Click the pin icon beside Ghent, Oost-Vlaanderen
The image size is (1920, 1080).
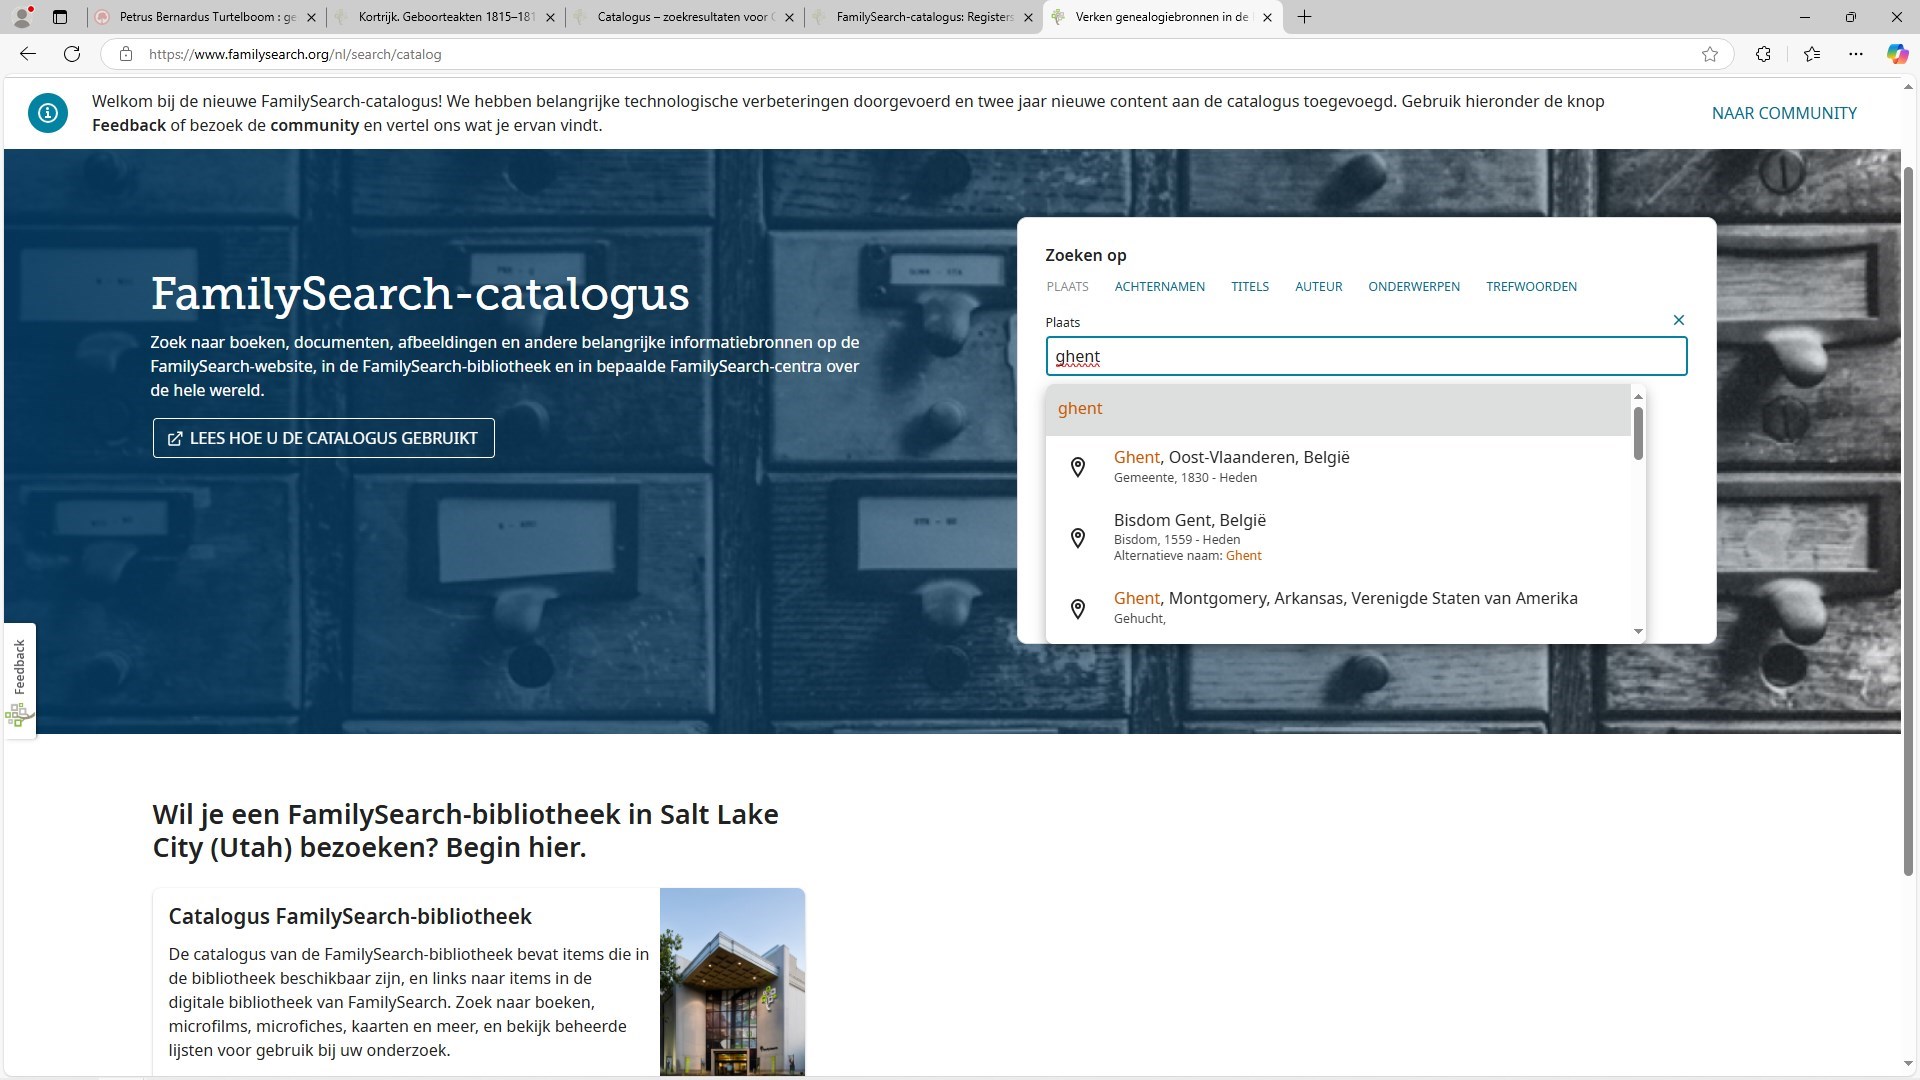pos(1078,467)
